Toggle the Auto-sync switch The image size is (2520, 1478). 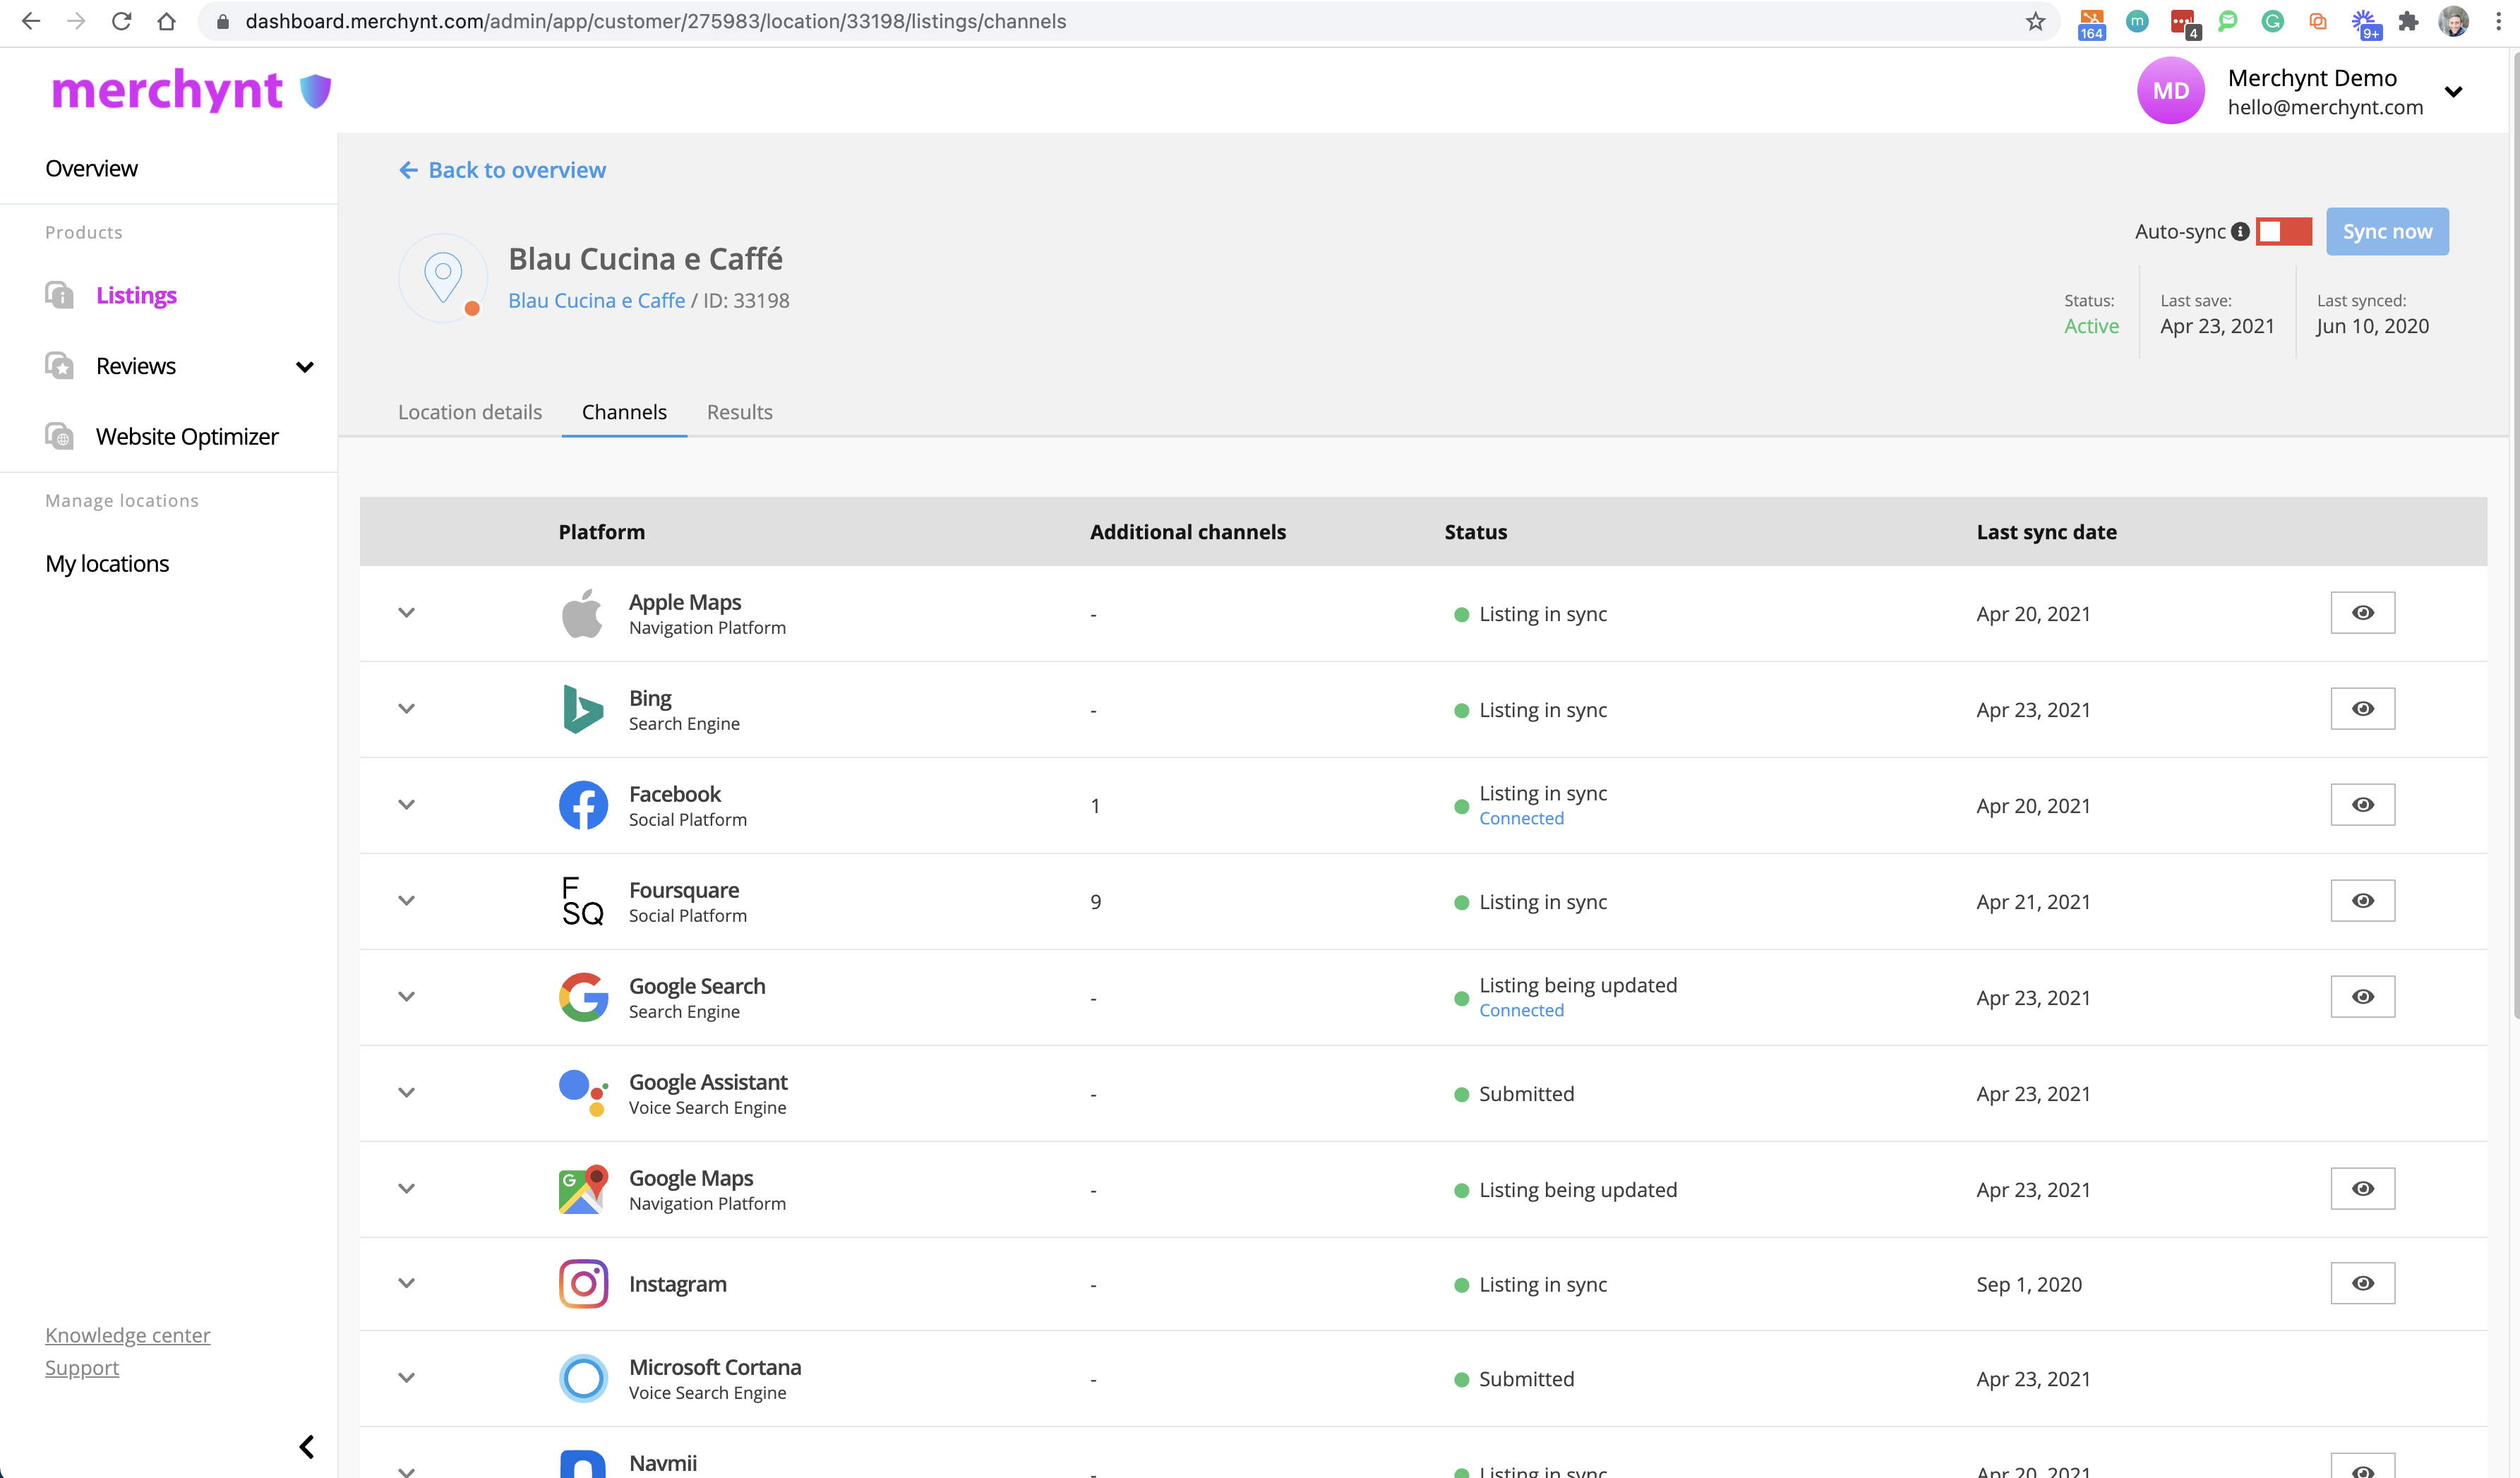coord(2283,232)
